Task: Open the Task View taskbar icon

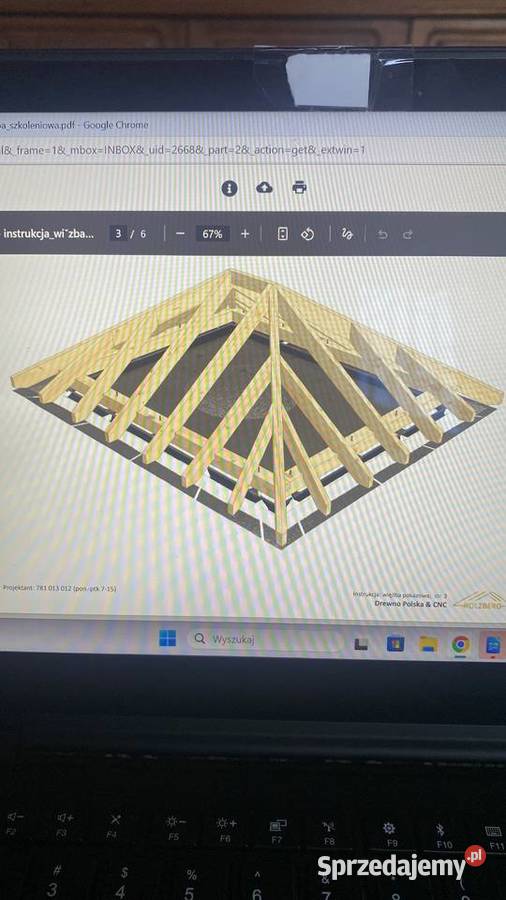Action: click(361, 644)
